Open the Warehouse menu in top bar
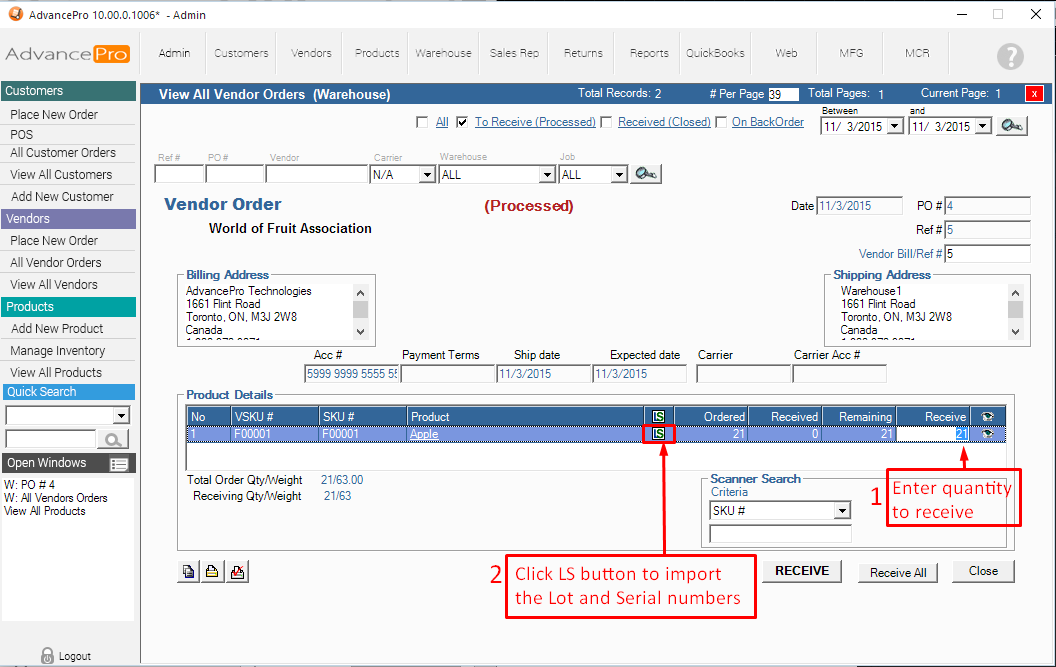 pos(443,53)
